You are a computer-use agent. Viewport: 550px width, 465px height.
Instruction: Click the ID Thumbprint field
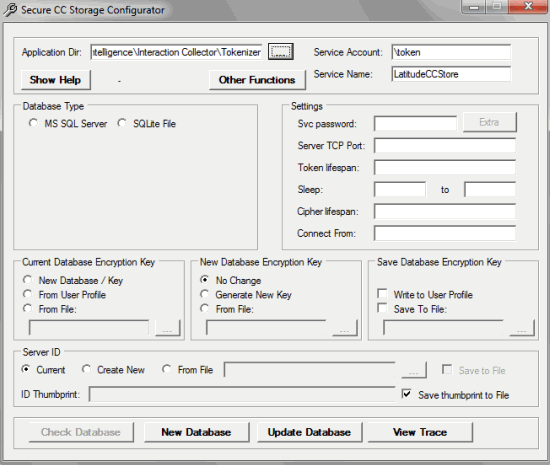[x=242, y=394]
